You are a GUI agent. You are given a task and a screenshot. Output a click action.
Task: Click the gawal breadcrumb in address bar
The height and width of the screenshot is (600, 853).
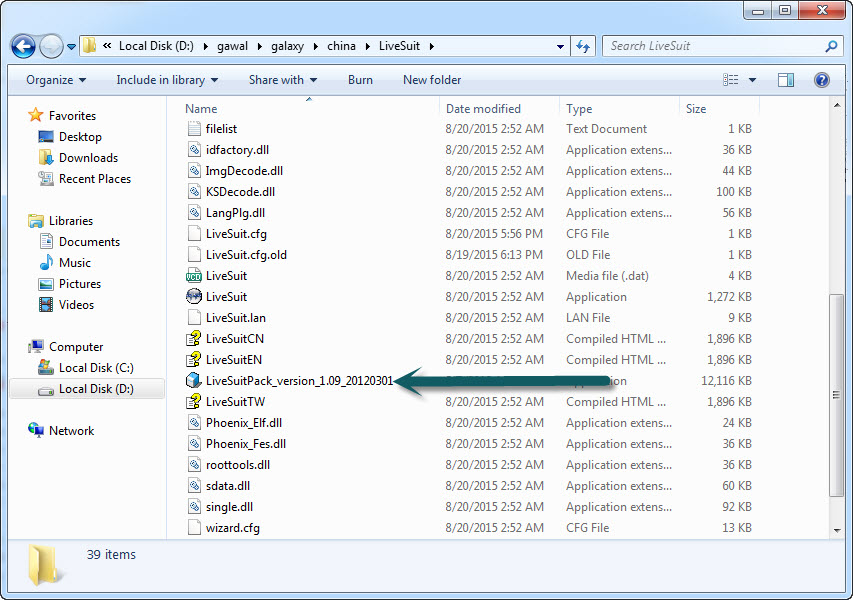point(232,46)
